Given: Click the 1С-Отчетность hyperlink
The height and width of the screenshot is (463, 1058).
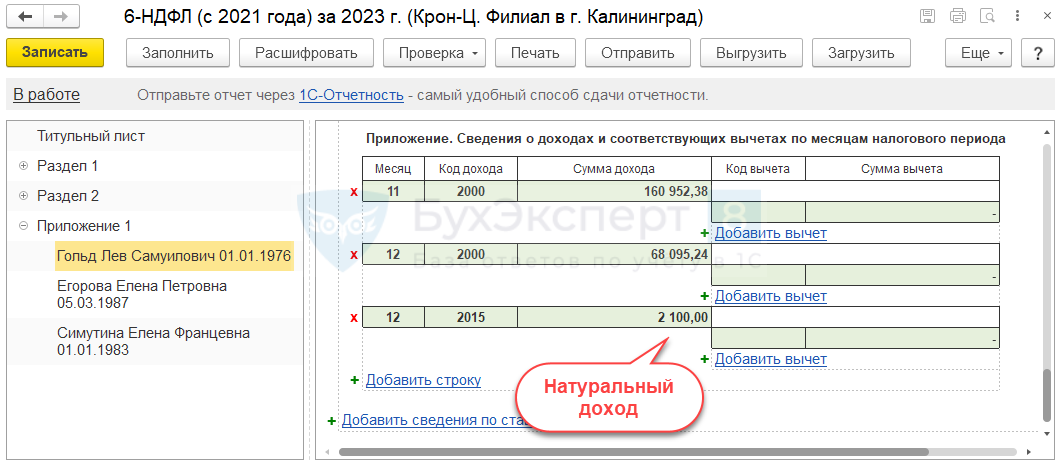Looking at the screenshot, I should pos(351,95).
